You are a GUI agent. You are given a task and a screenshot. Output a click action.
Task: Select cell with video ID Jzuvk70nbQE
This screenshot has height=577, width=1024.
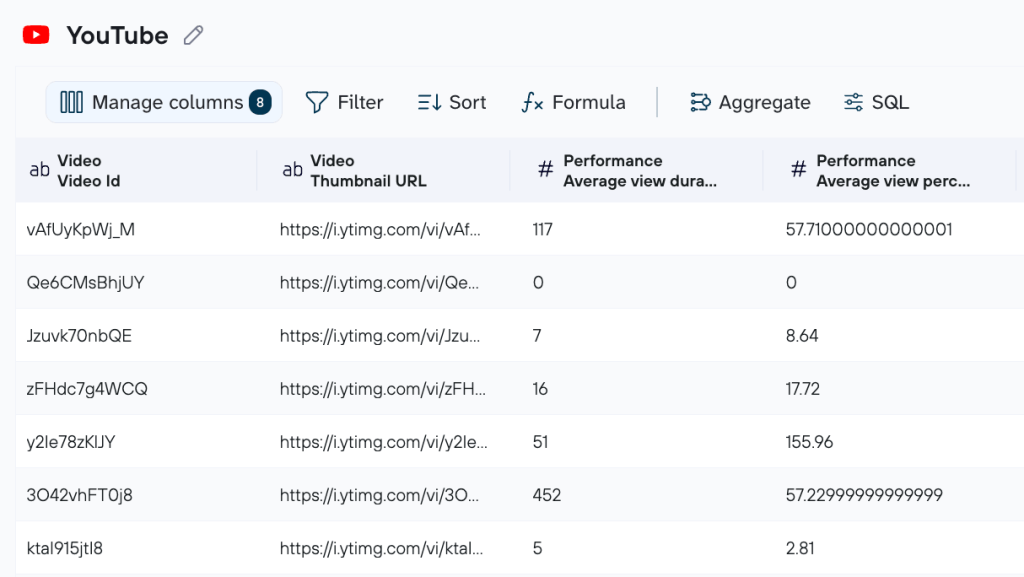click(x=136, y=335)
